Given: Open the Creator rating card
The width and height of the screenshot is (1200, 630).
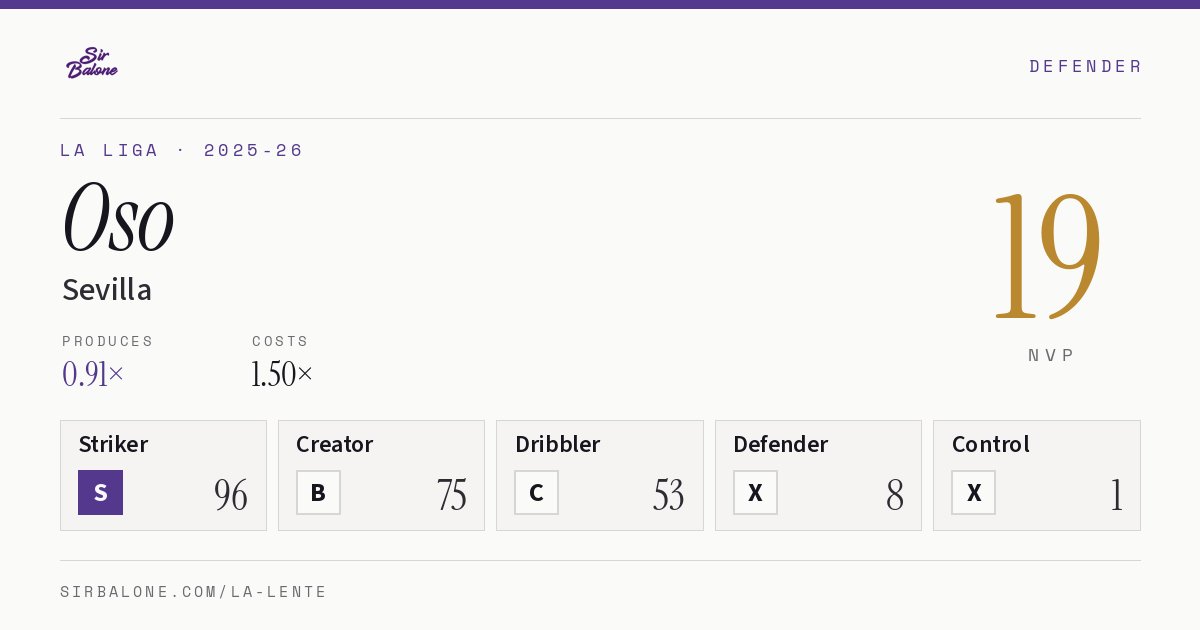Looking at the screenshot, I should [x=381, y=475].
